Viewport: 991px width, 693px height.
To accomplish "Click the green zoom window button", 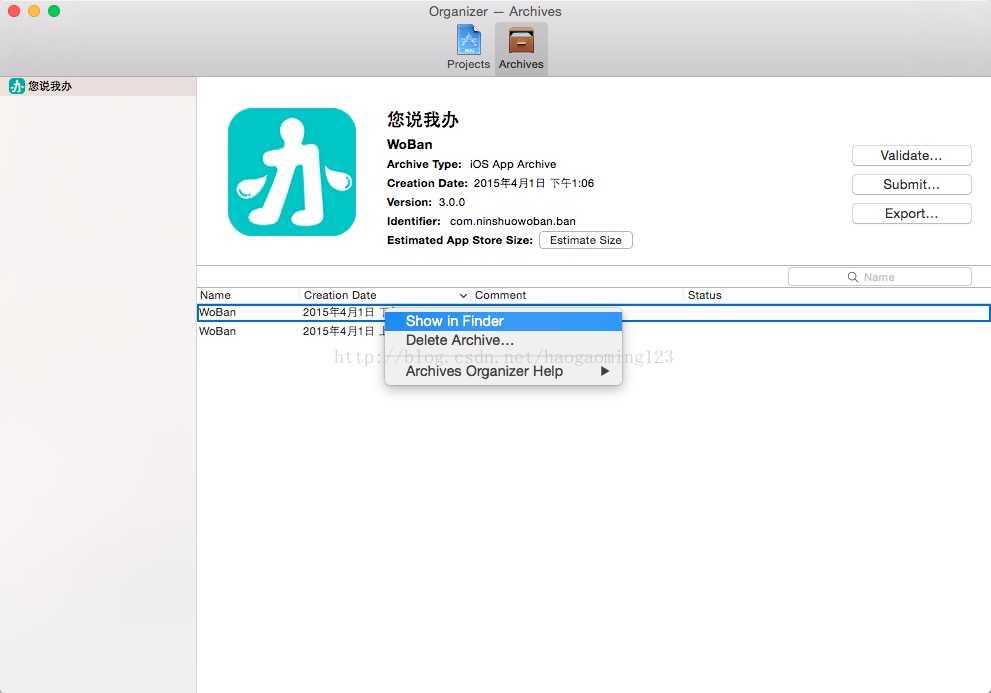I will click(54, 11).
